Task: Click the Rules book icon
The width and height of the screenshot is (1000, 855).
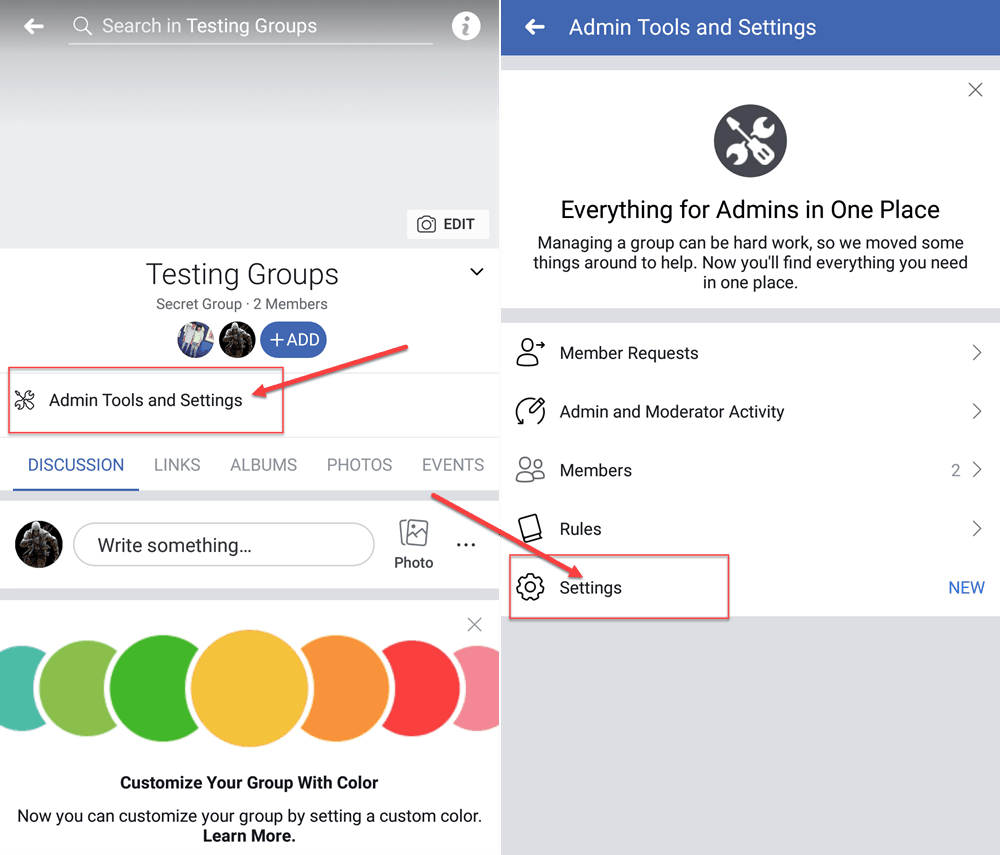Action: [x=530, y=529]
